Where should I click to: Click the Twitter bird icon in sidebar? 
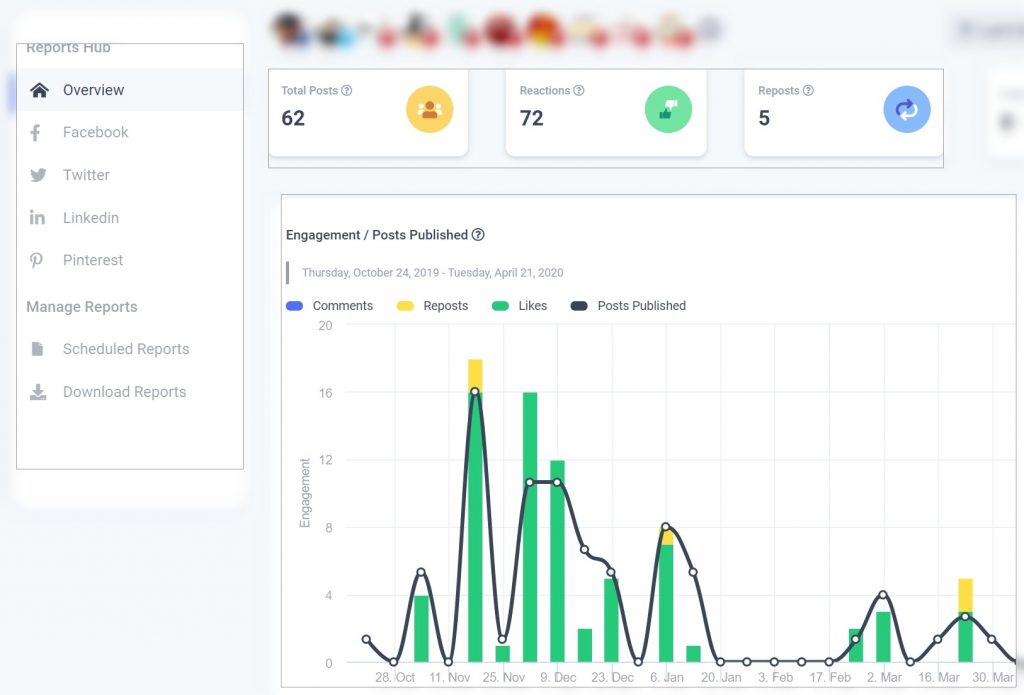pyautogui.click(x=38, y=175)
